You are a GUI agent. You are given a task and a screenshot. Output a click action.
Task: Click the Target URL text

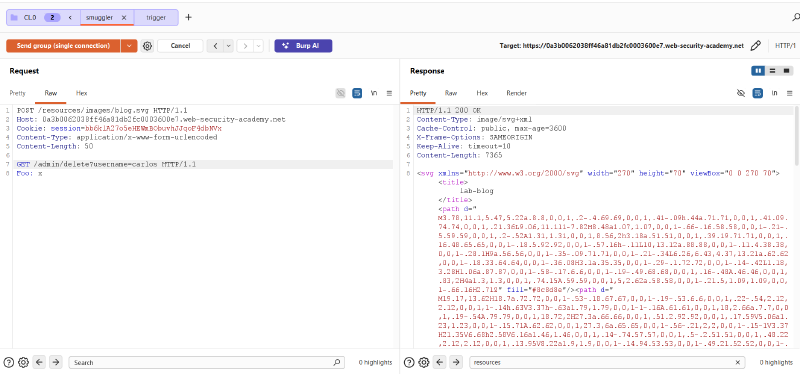[621, 46]
